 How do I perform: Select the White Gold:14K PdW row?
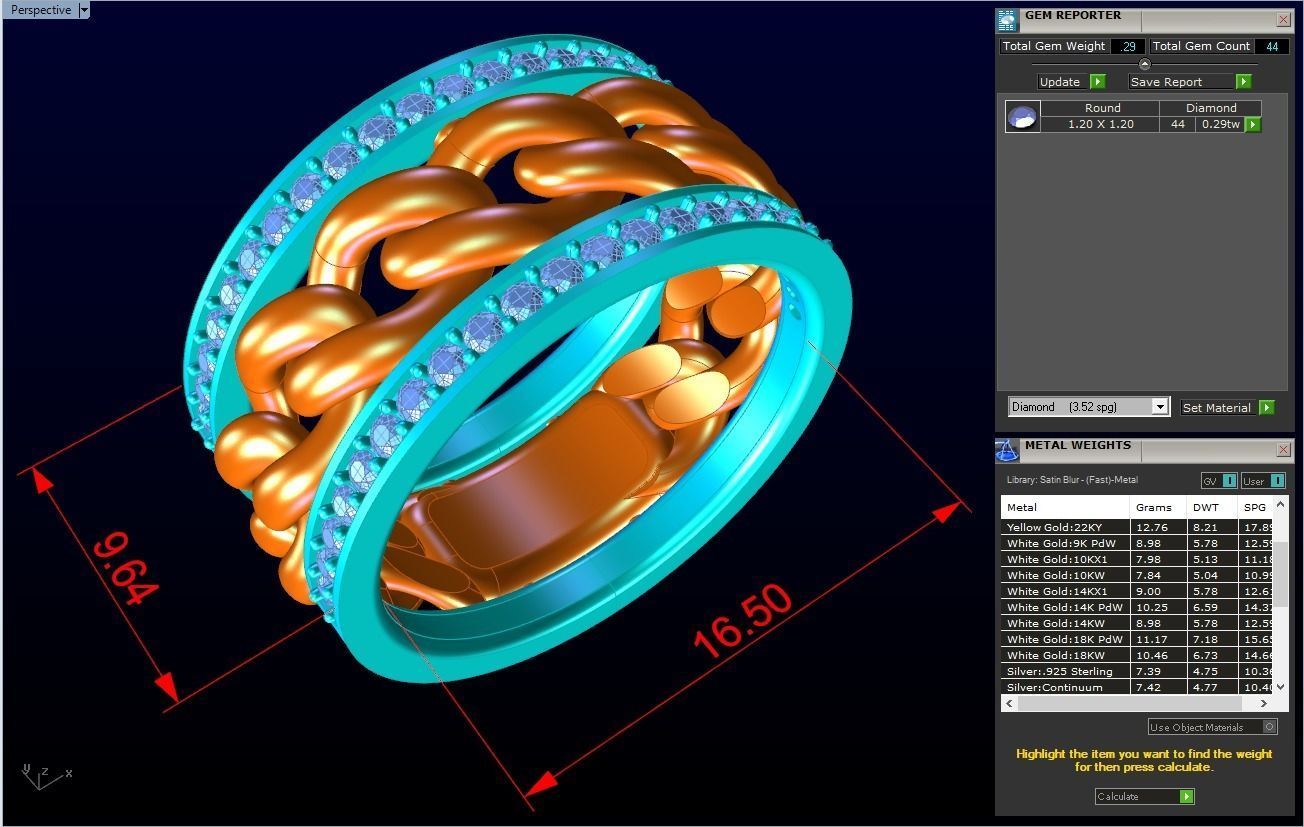[x=1137, y=607]
